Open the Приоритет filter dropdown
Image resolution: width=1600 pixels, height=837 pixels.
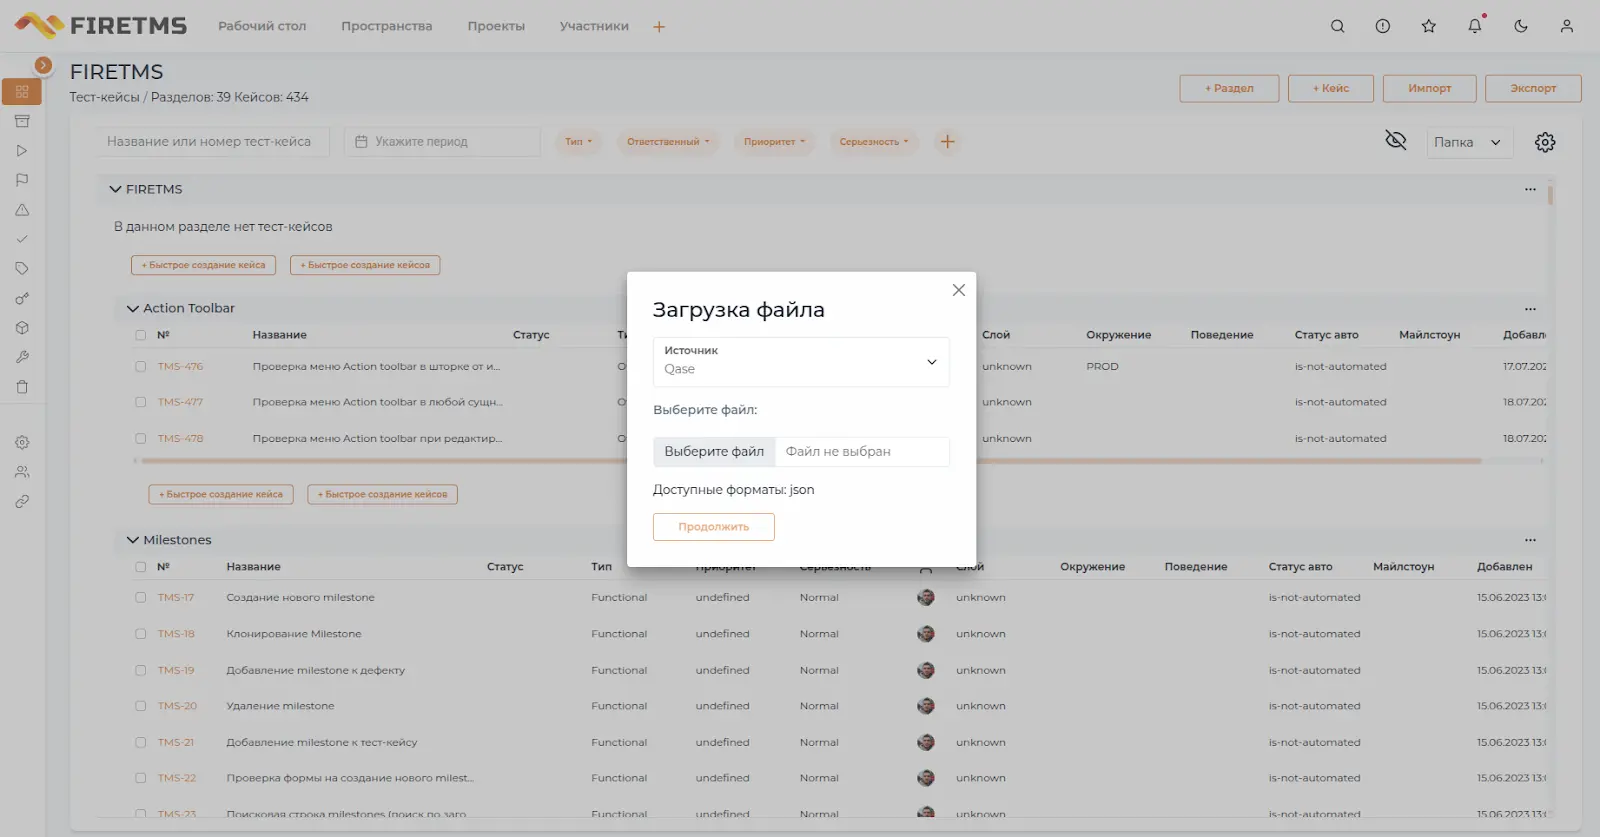point(774,142)
